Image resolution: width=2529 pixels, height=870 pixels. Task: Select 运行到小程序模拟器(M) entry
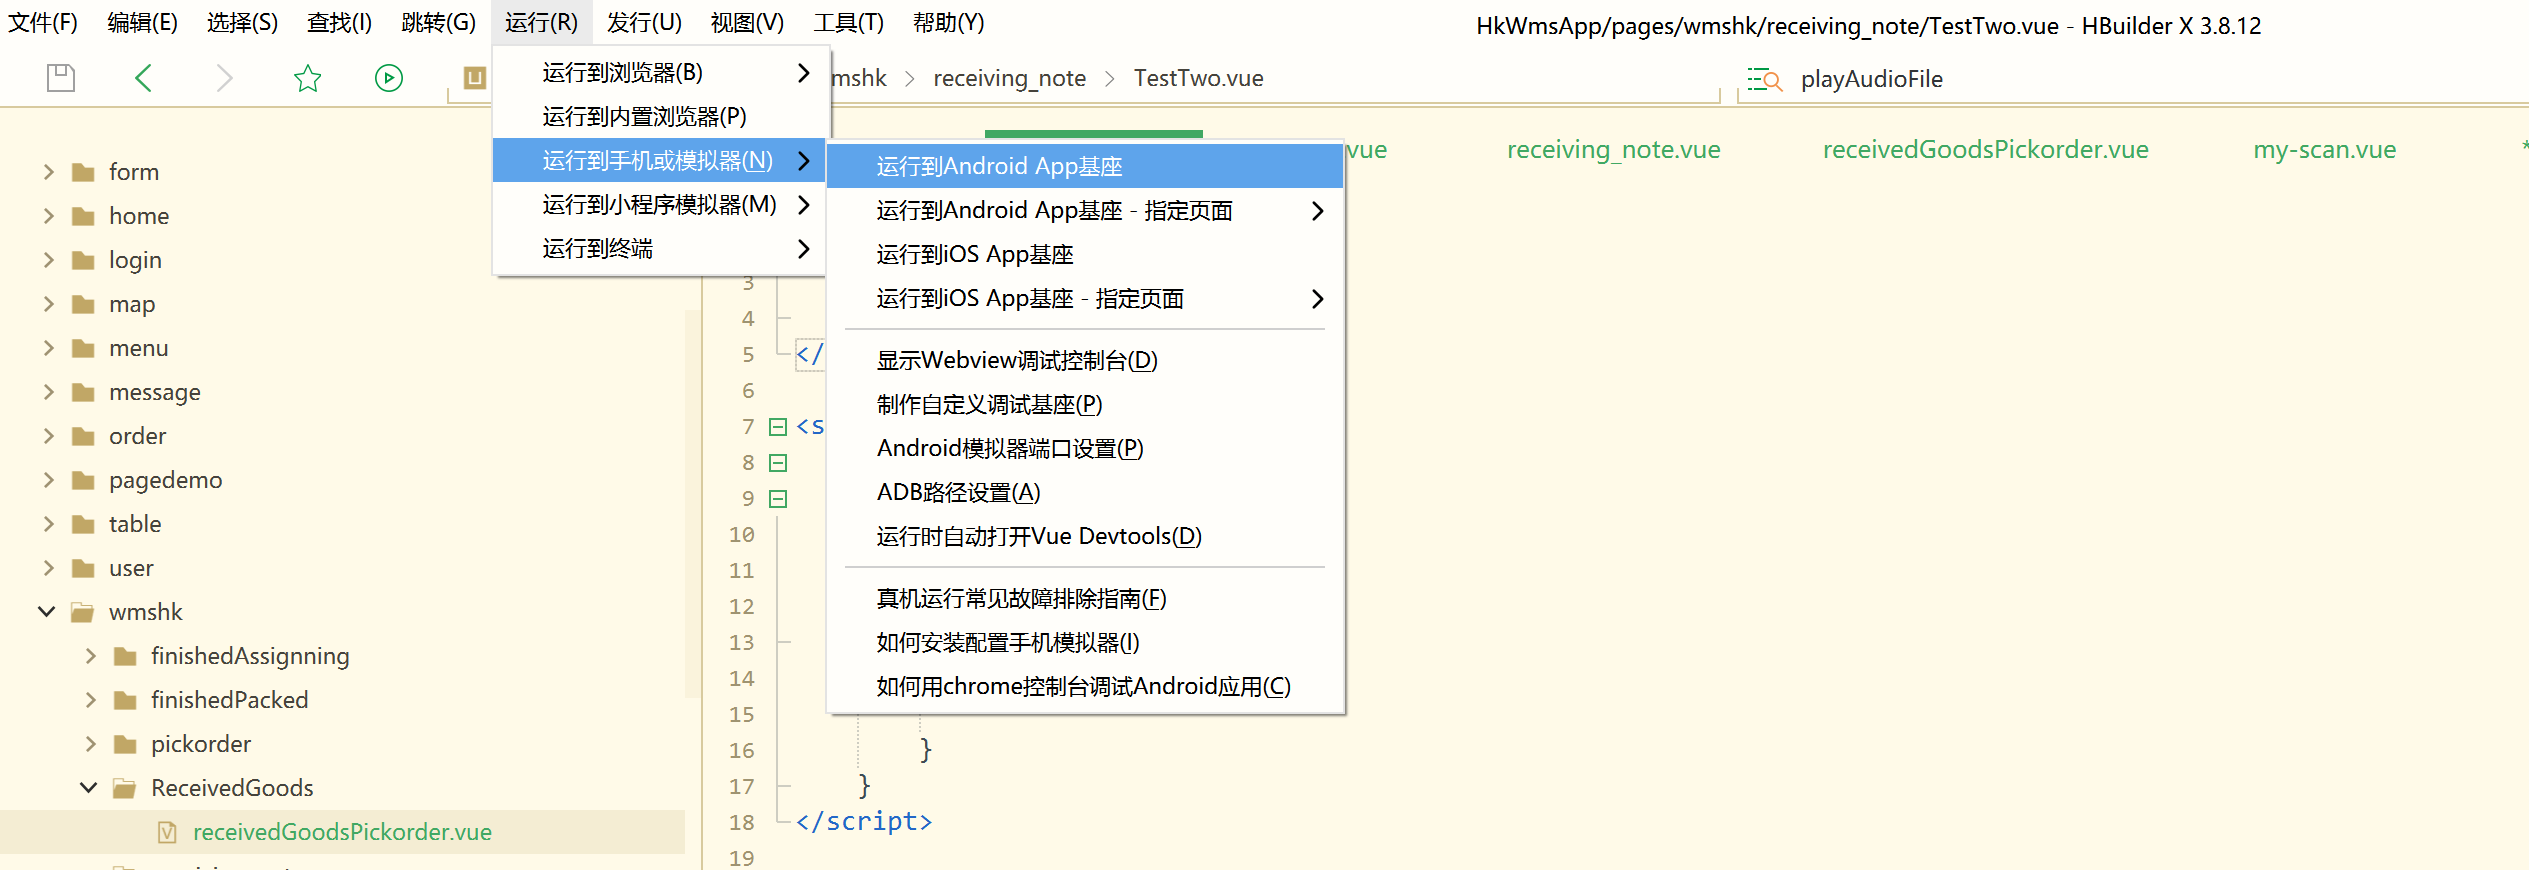tap(660, 204)
